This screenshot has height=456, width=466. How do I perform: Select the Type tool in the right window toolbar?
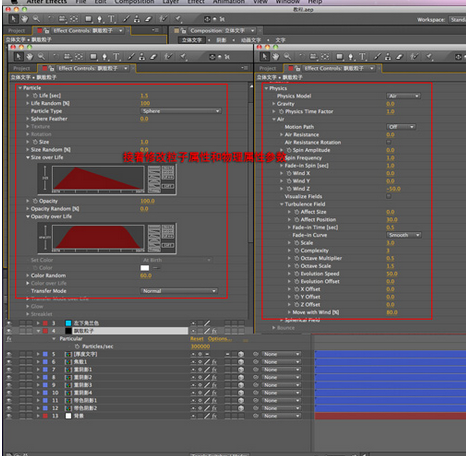click(x=362, y=57)
